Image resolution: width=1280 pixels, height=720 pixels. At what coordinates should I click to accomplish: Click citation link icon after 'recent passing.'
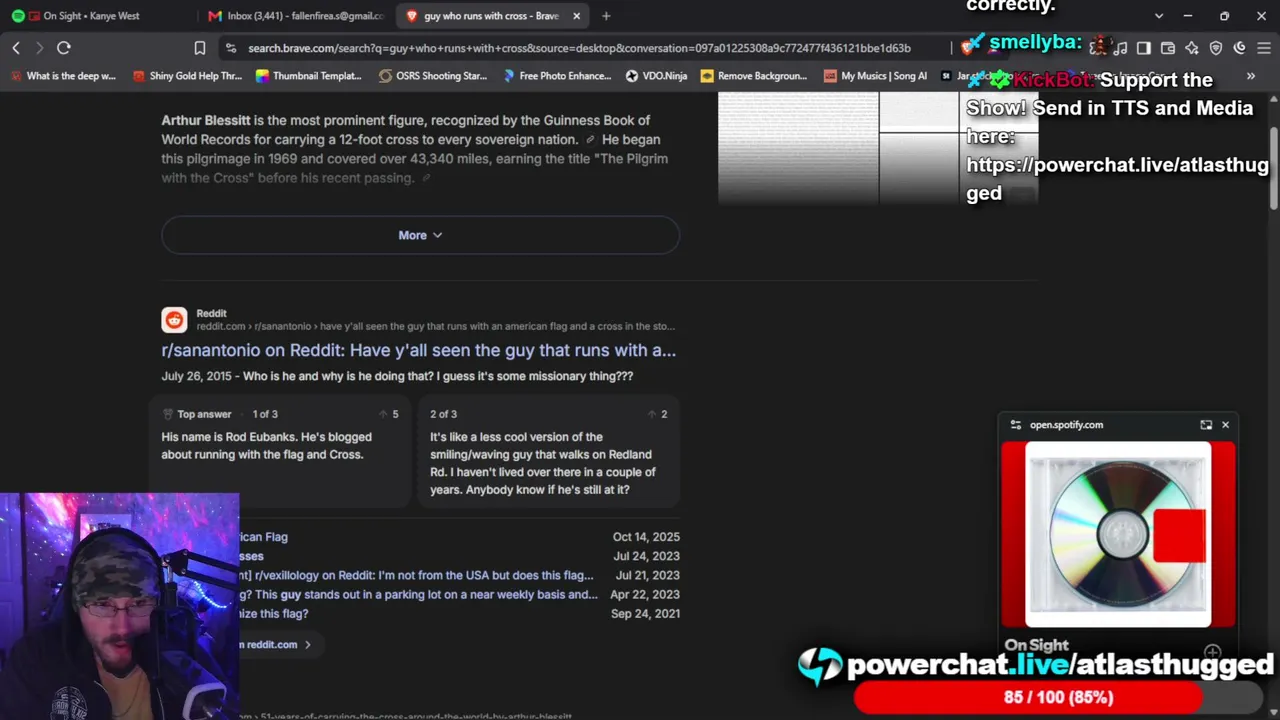(x=426, y=178)
